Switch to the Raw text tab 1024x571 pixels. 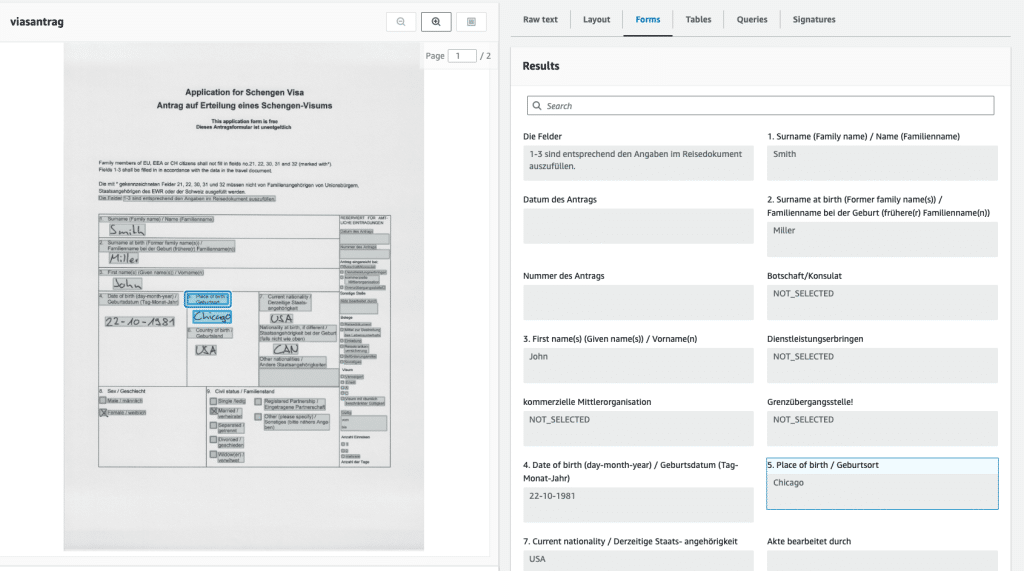coord(540,19)
